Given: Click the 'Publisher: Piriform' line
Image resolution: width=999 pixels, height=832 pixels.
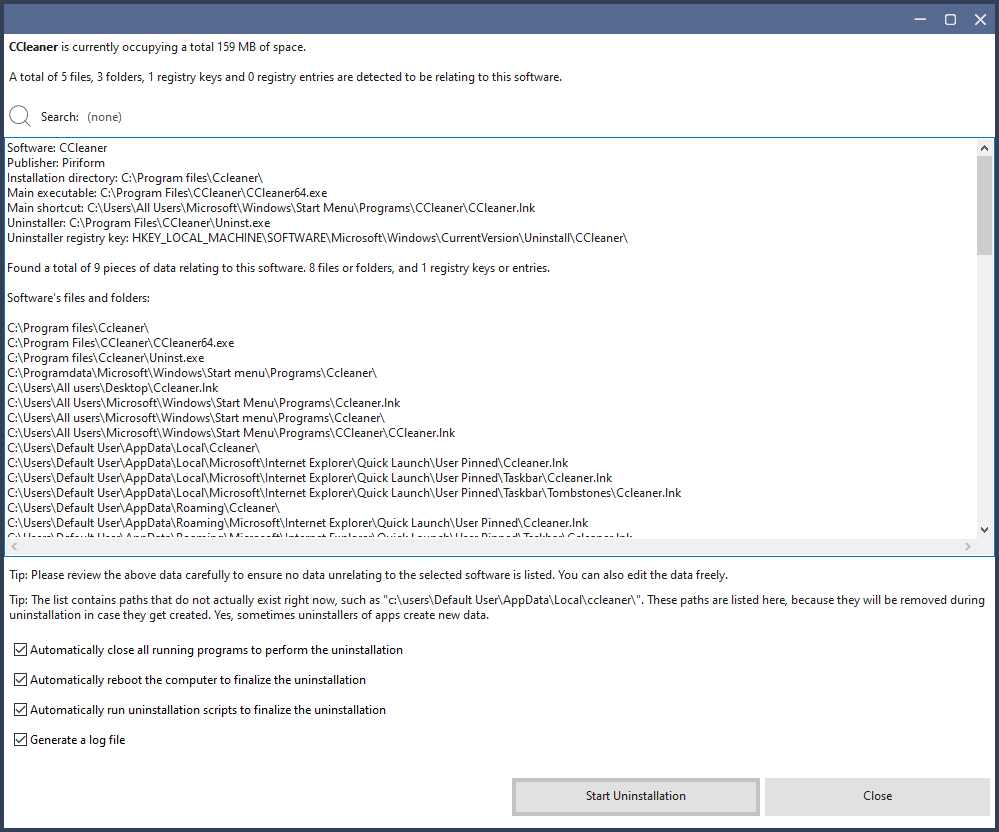Looking at the screenshot, I should coord(56,163).
